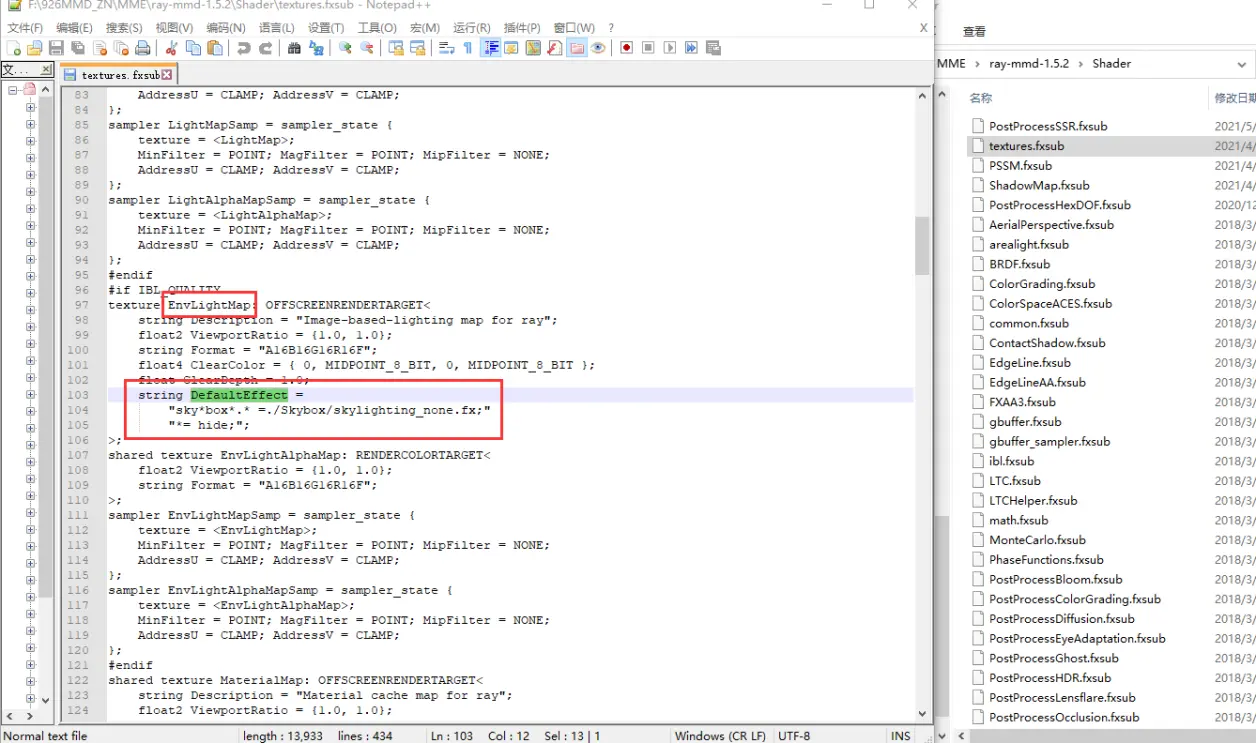Create a new document with the New icon
This screenshot has height=743, width=1256.
pos(12,48)
